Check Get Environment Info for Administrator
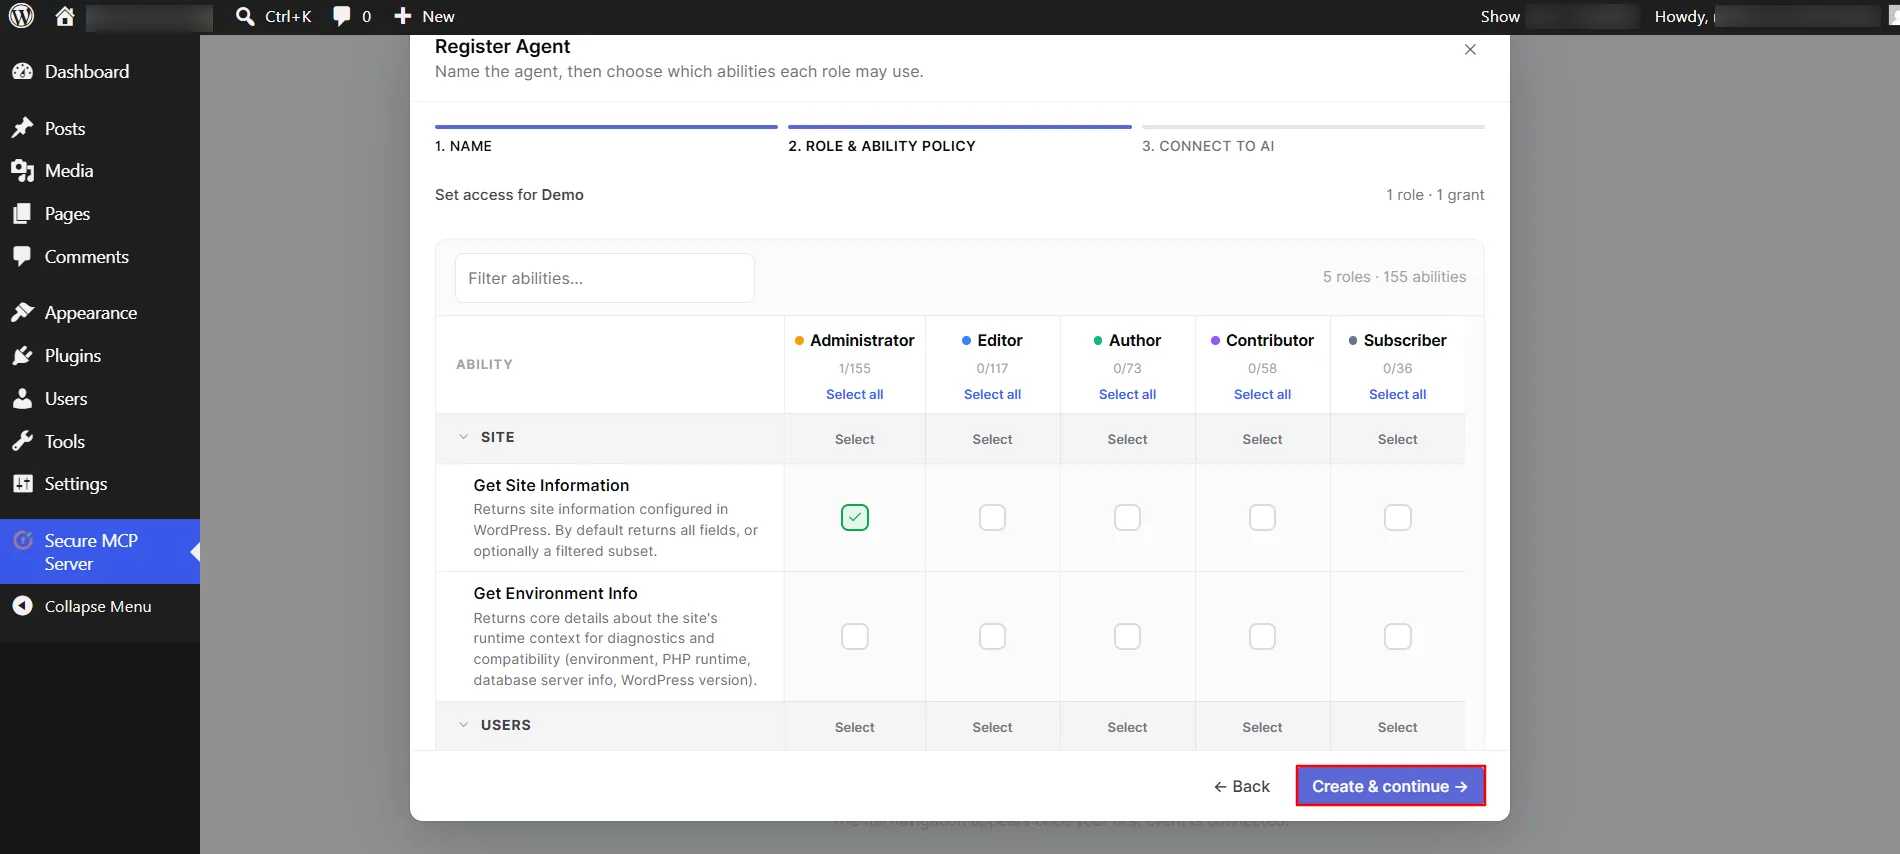Viewport: 1900px width, 854px height. [854, 636]
